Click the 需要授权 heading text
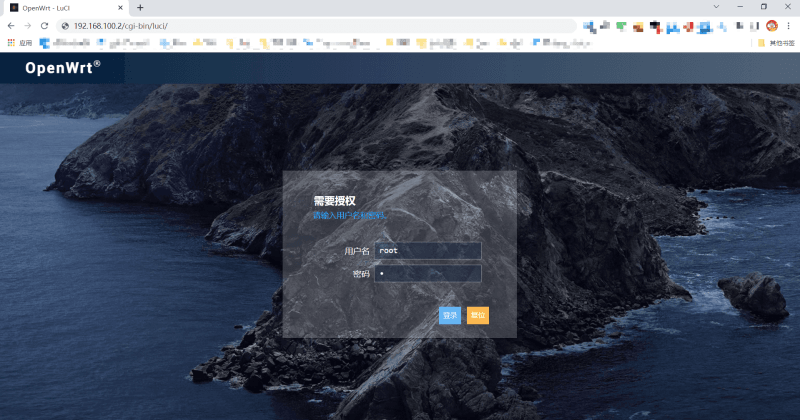The width and height of the screenshot is (800, 420). coord(334,200)
